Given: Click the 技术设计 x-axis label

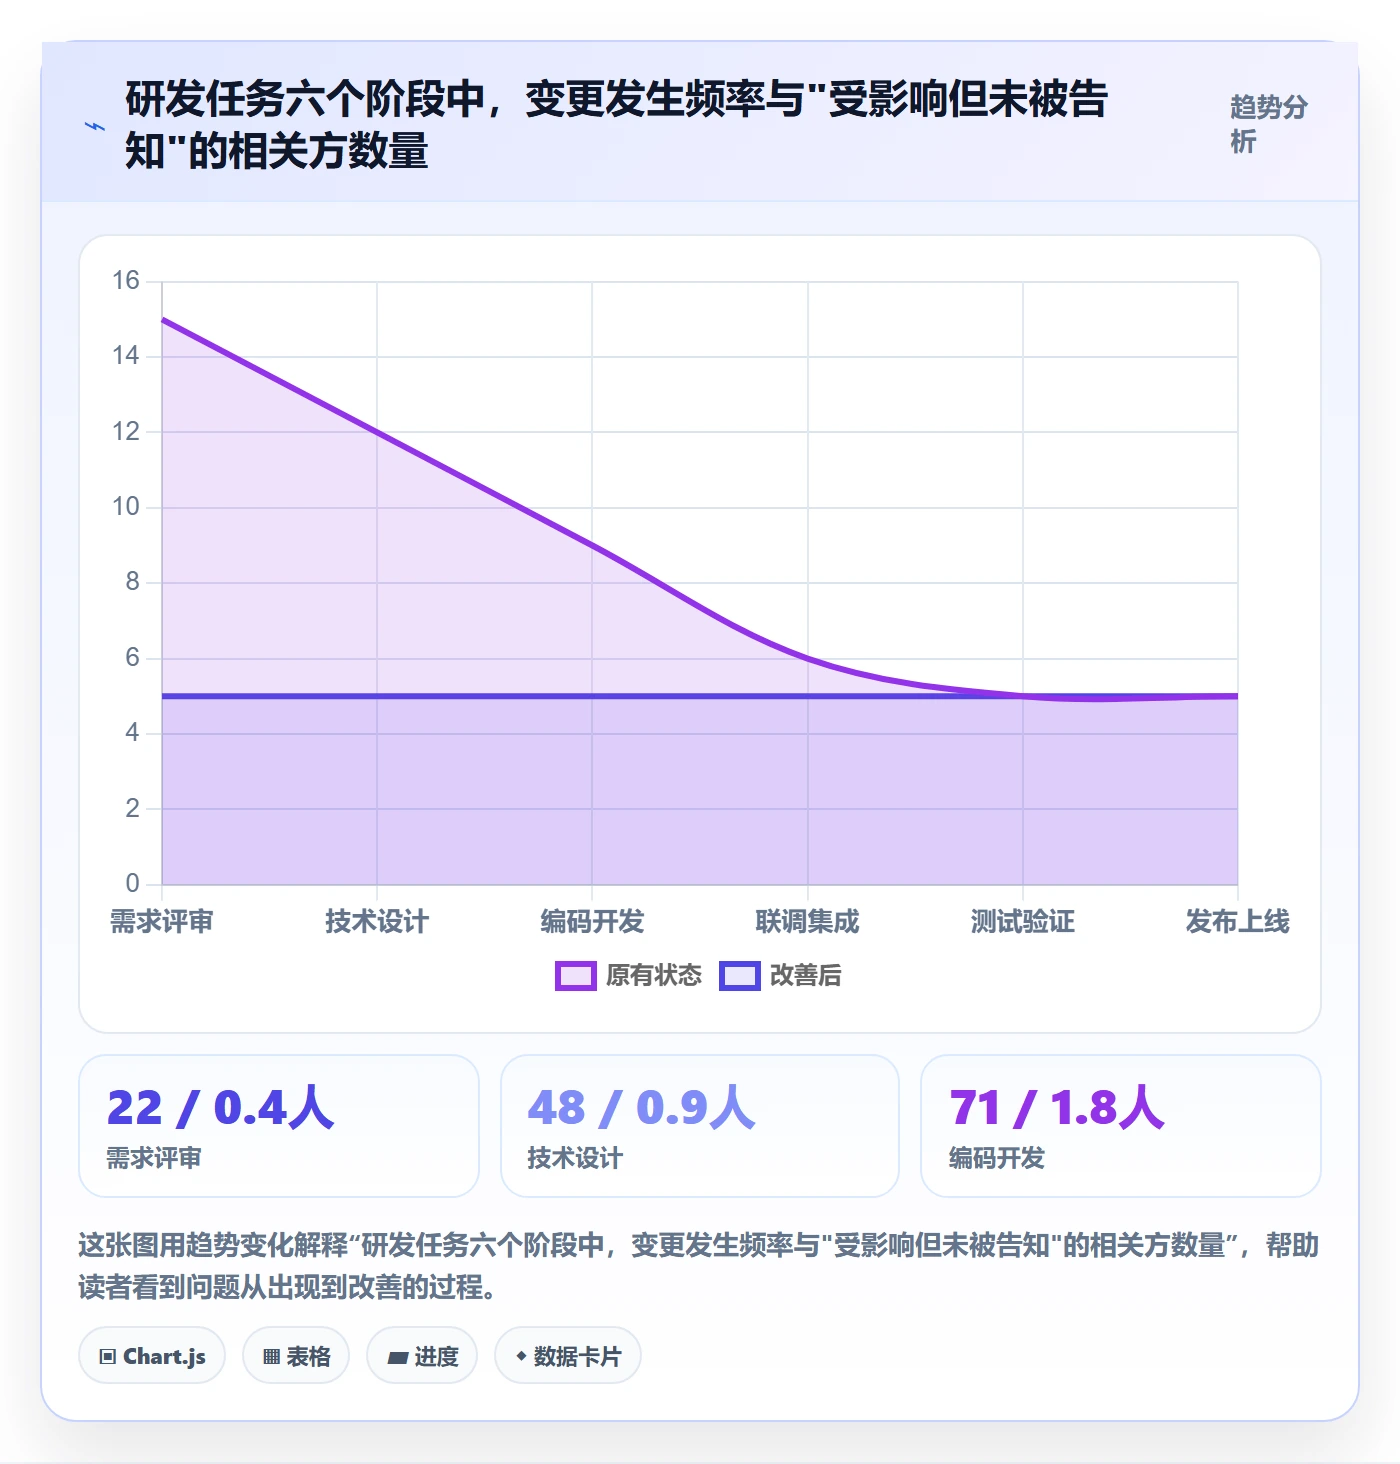Looking at the screenshot, I should pos(377,922).
